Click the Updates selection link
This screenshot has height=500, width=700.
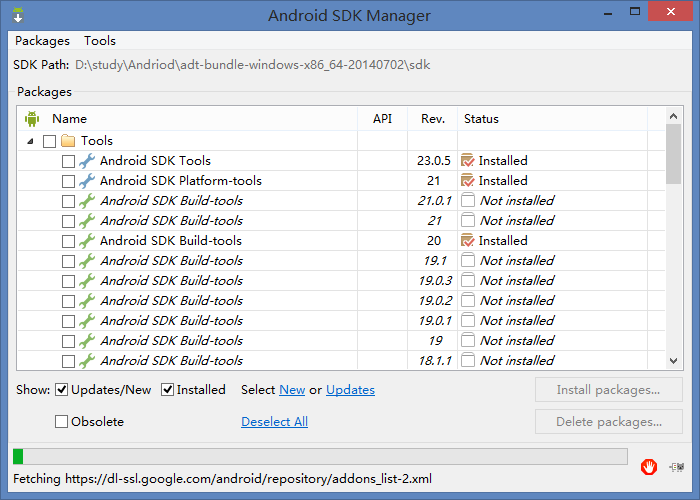[350, 390]
